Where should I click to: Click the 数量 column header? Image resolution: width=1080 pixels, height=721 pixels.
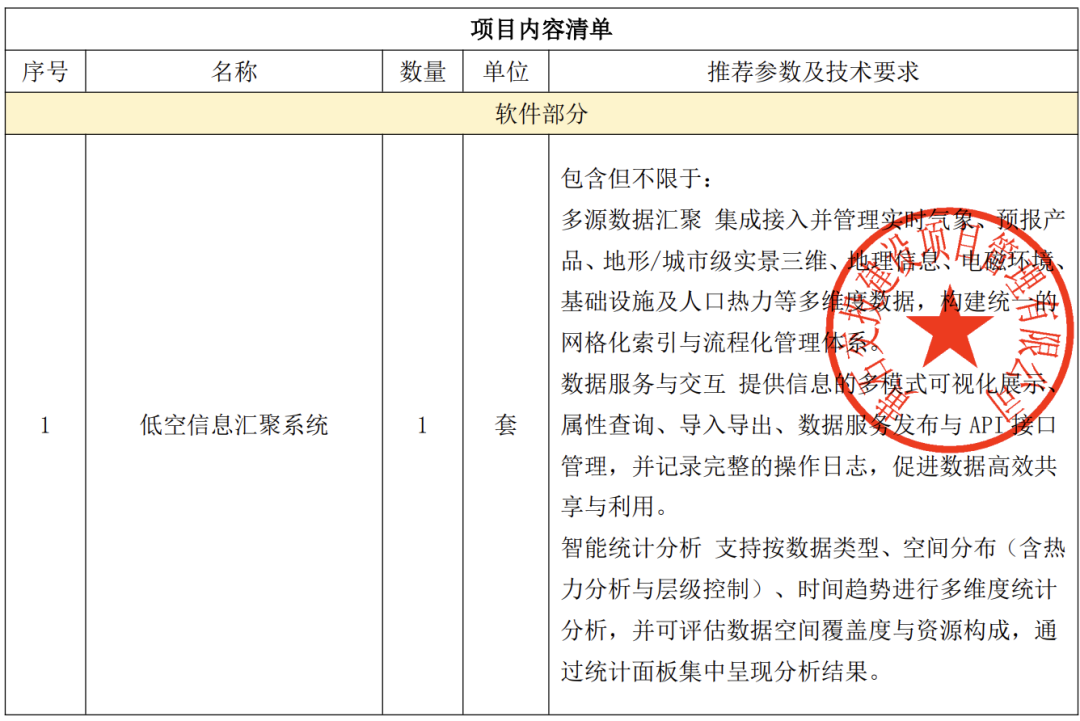point(421,71)
